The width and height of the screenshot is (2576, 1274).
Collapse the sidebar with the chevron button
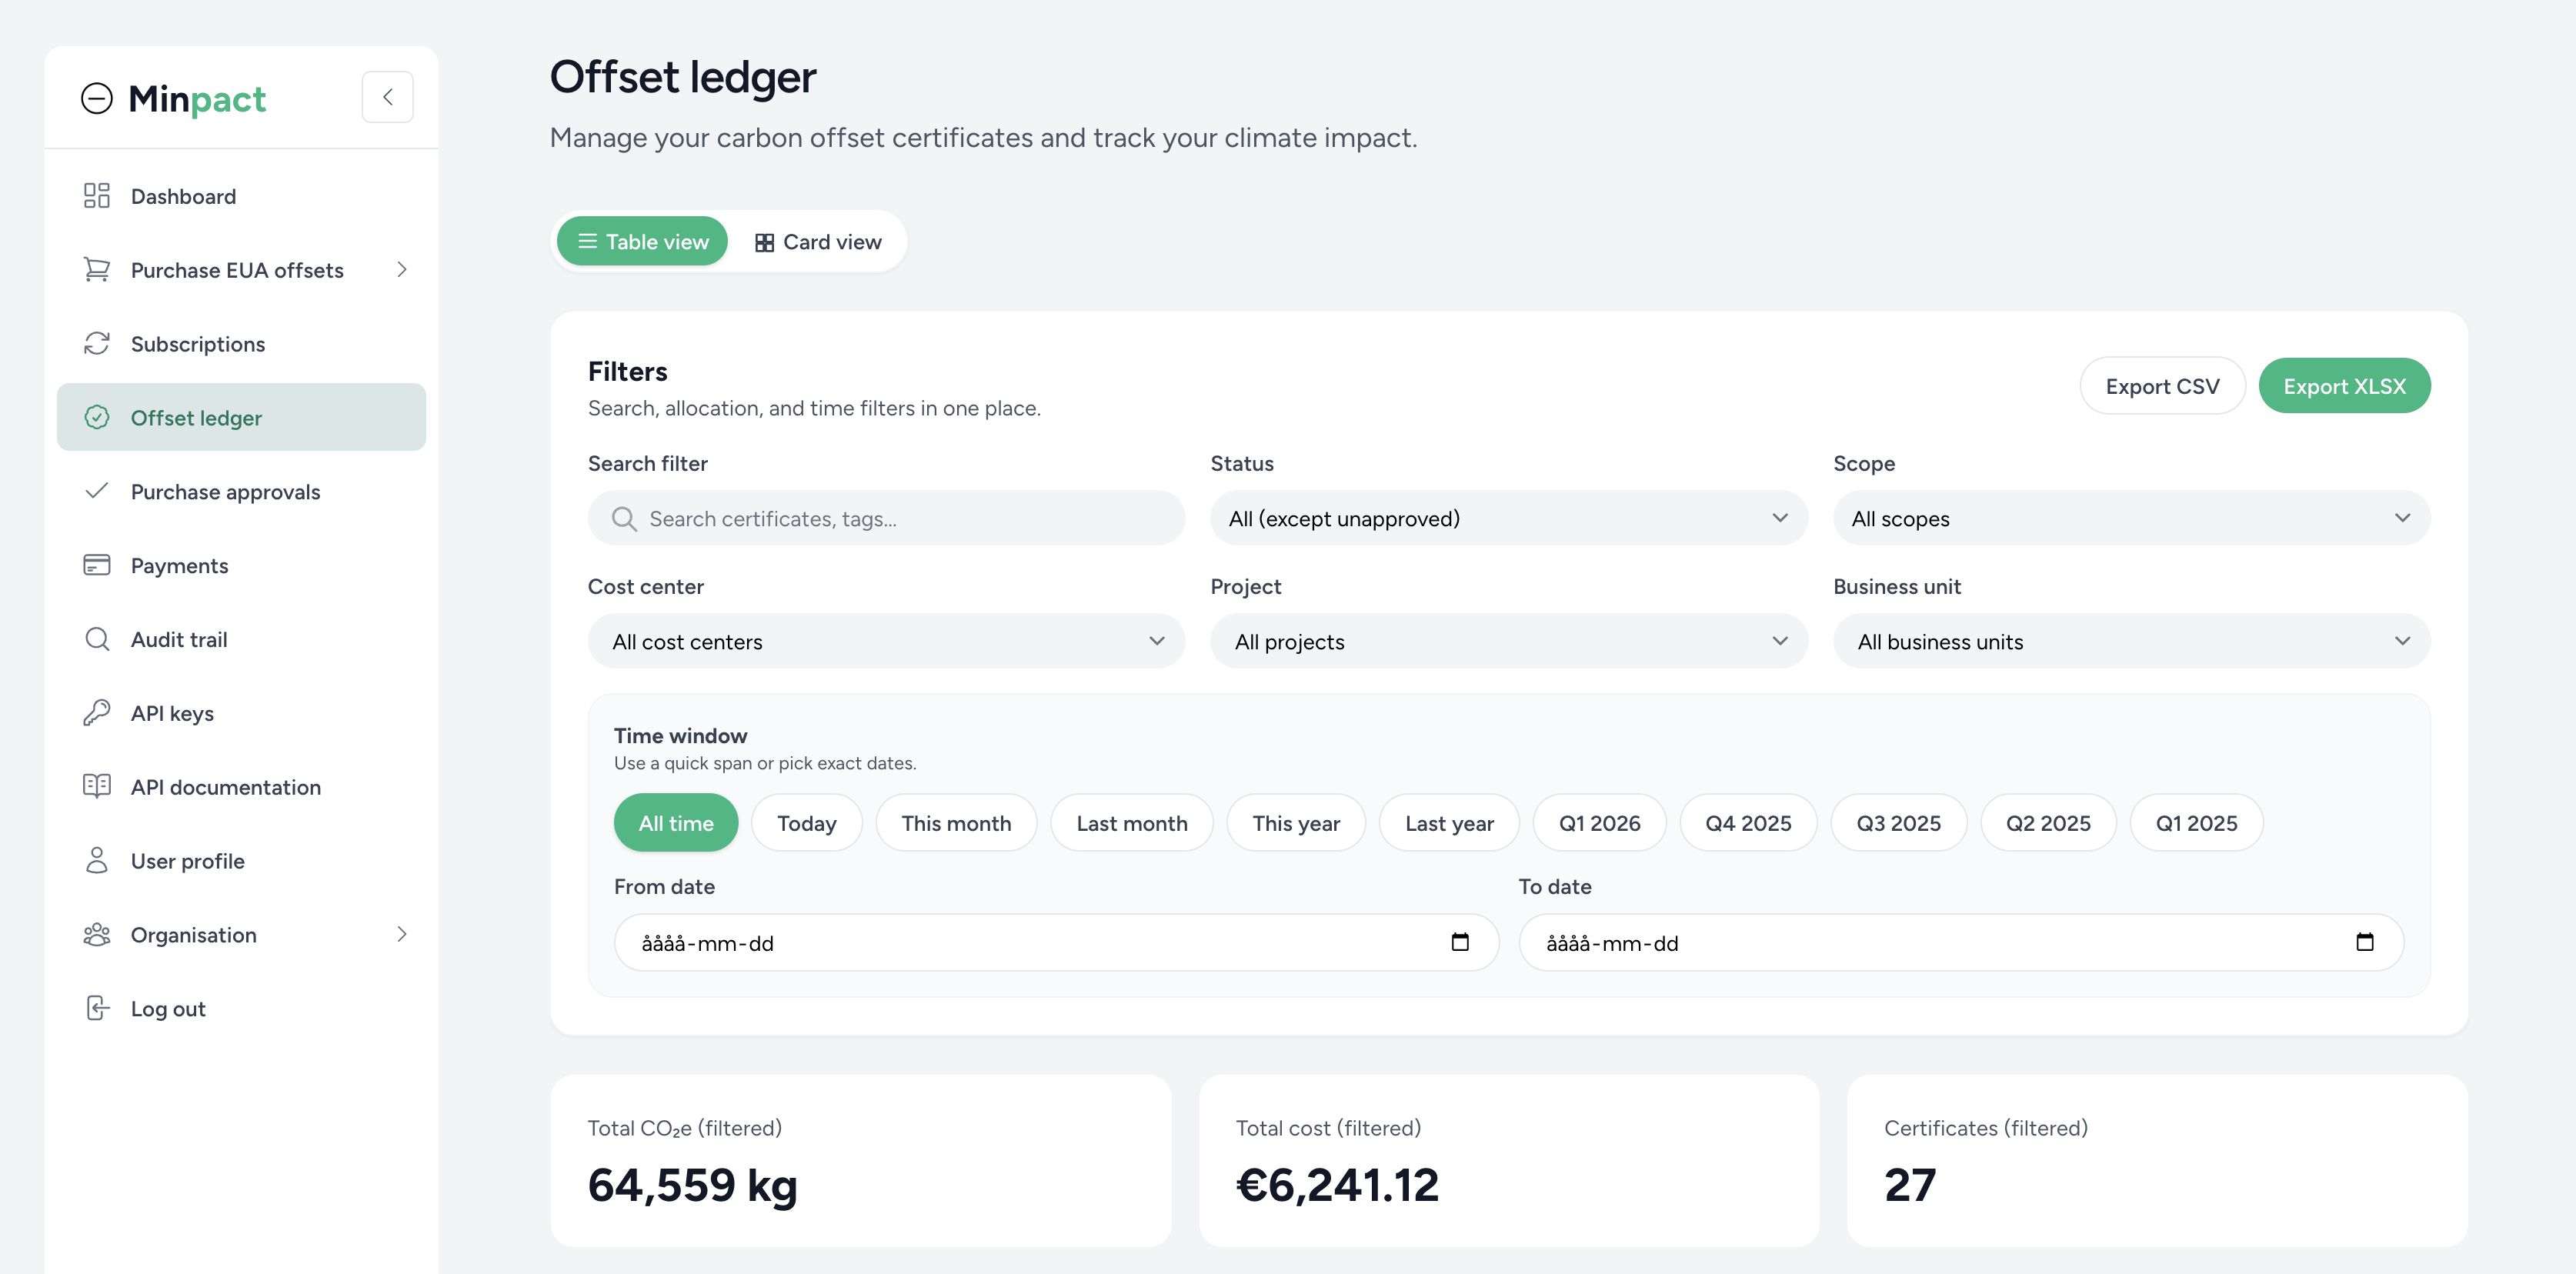[388, 96]
